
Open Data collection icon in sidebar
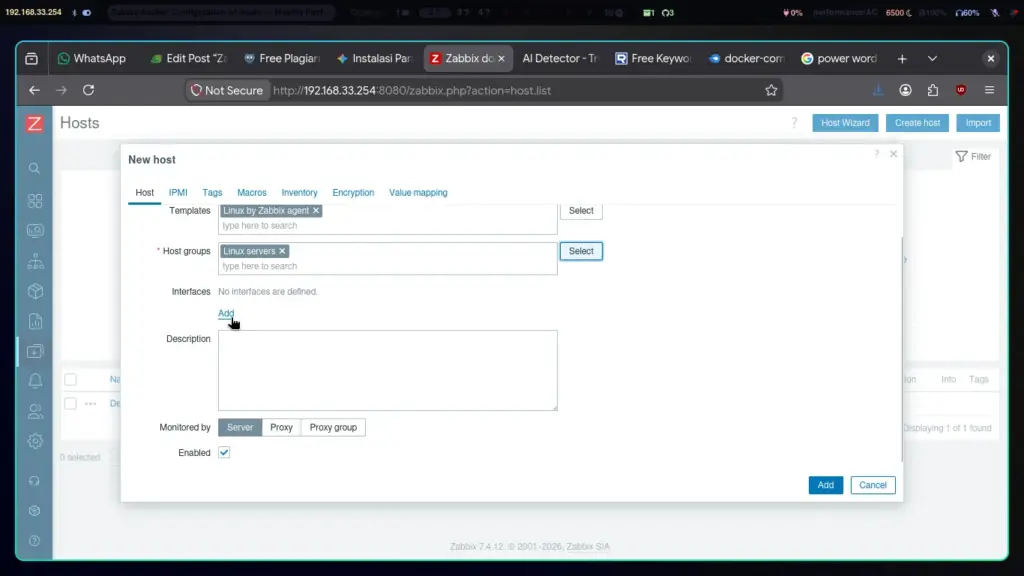pyautogui.click(x=35, y=351)
